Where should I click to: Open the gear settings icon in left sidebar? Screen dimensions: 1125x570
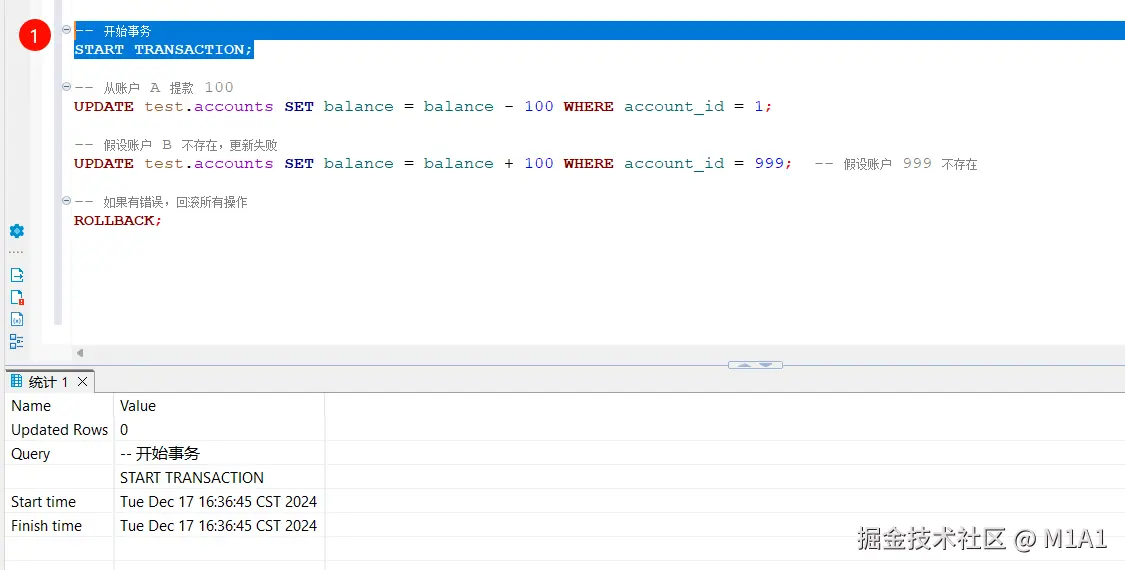pos(17,230)
